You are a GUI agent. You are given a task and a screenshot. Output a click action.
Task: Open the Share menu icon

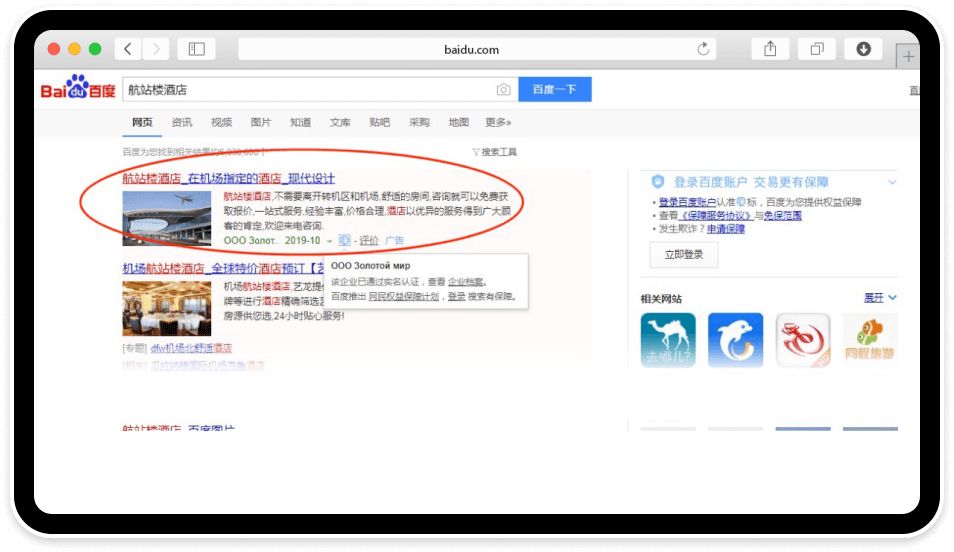click(770, 49)
